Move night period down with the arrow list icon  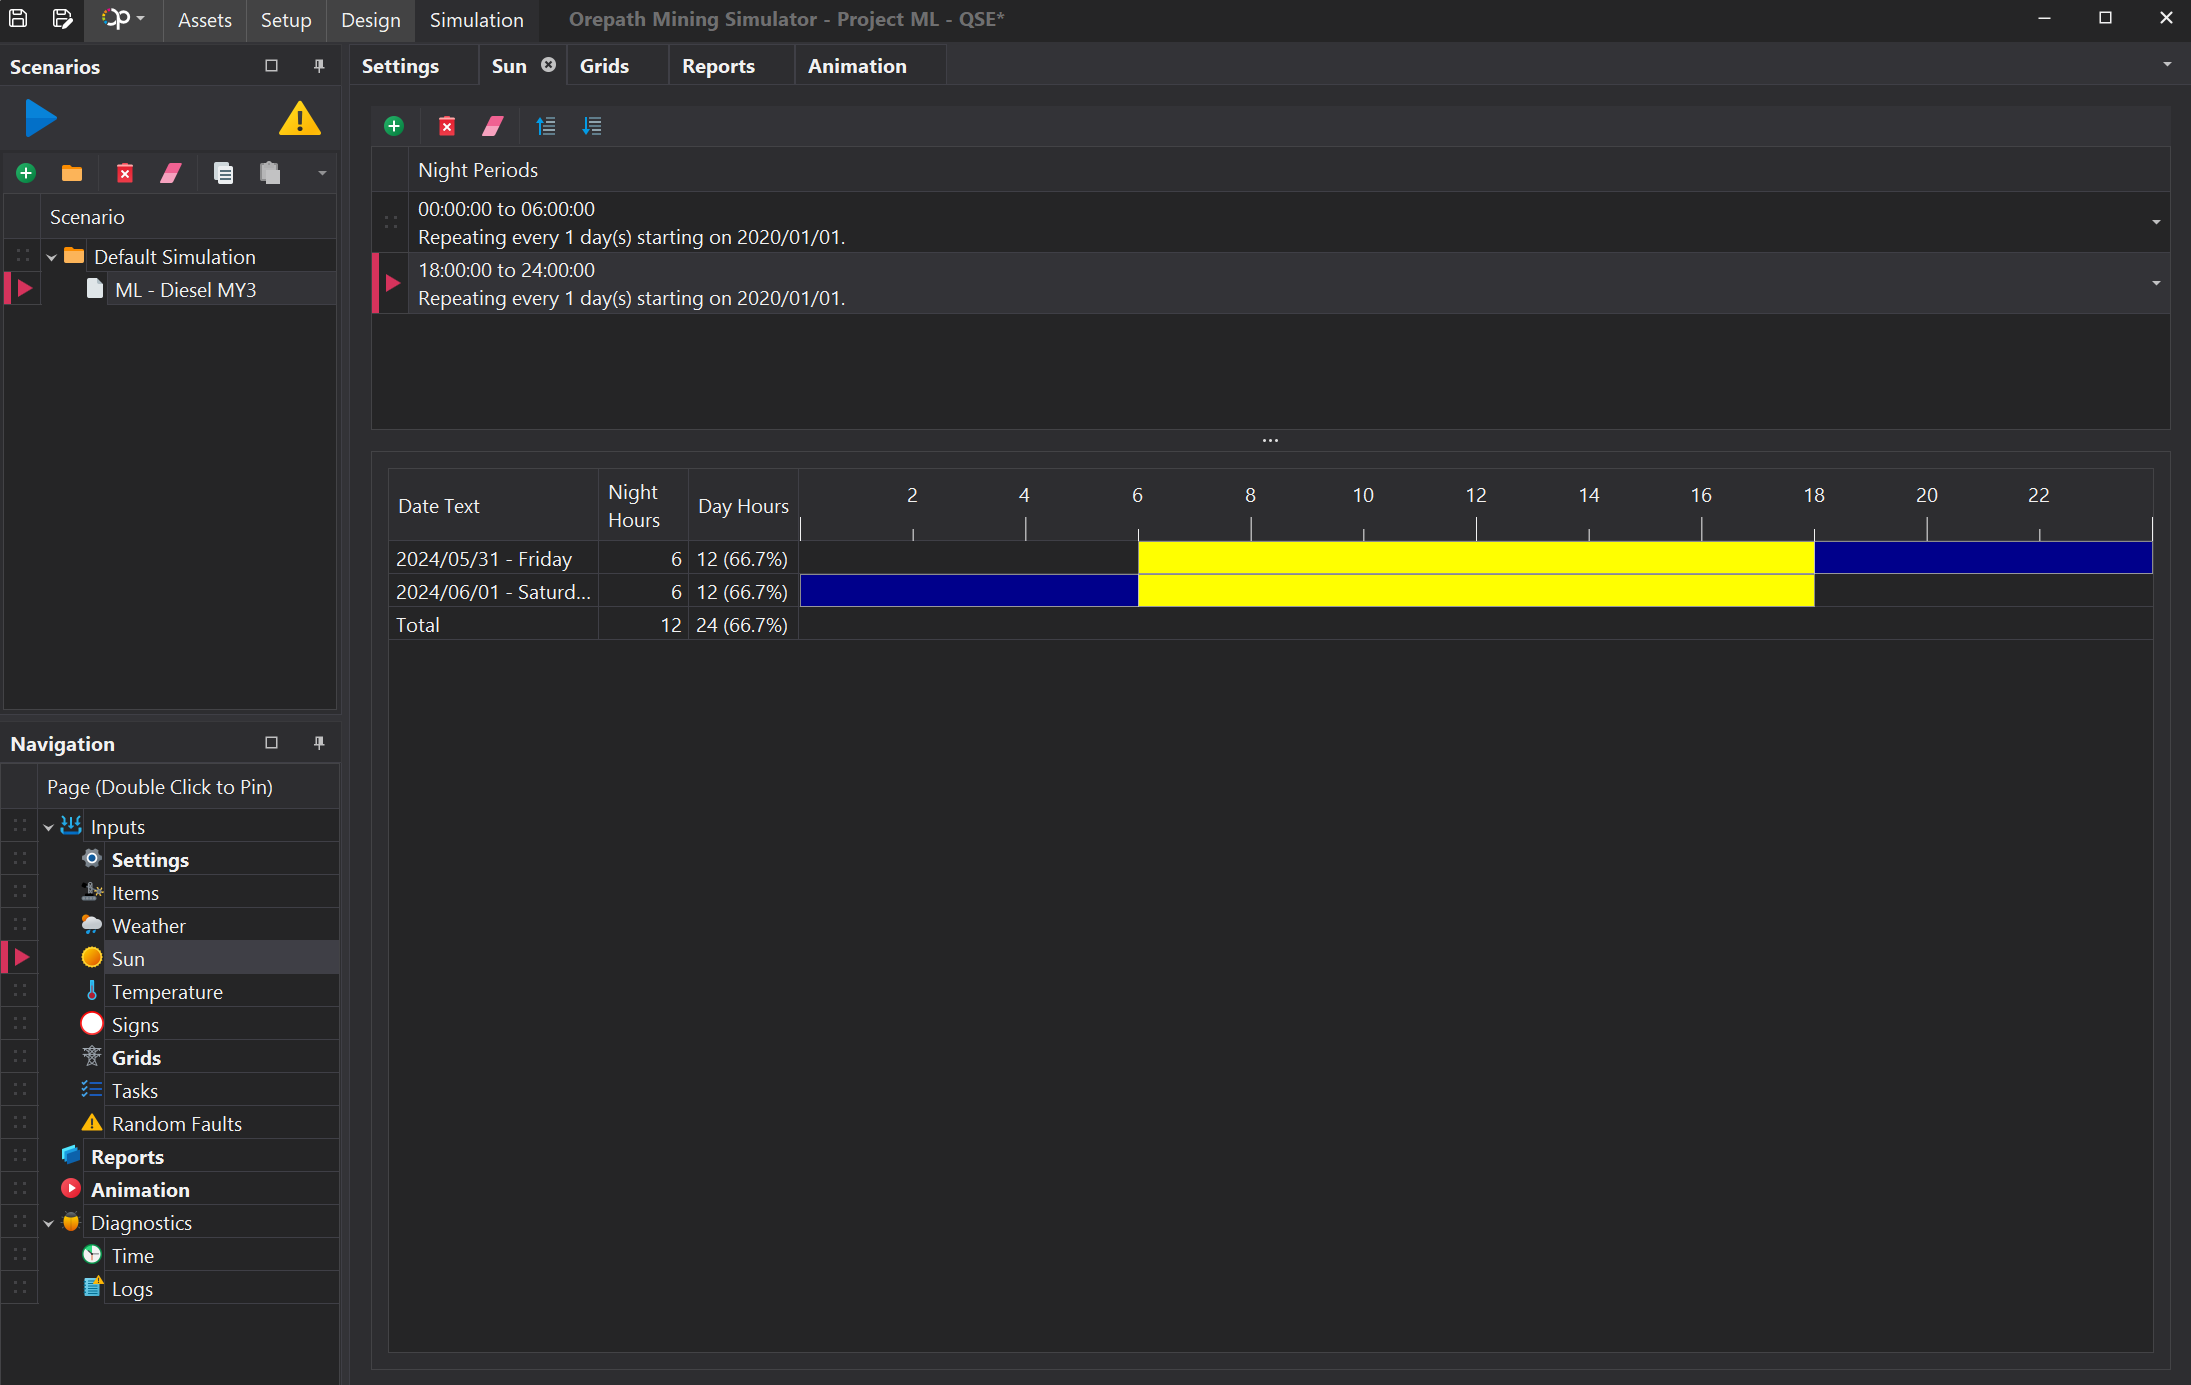(x=592, y=126)
